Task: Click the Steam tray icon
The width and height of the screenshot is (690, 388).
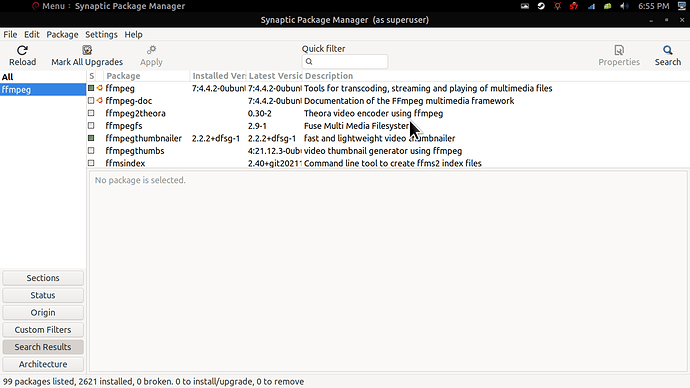Action: click(x=541, y=6)
